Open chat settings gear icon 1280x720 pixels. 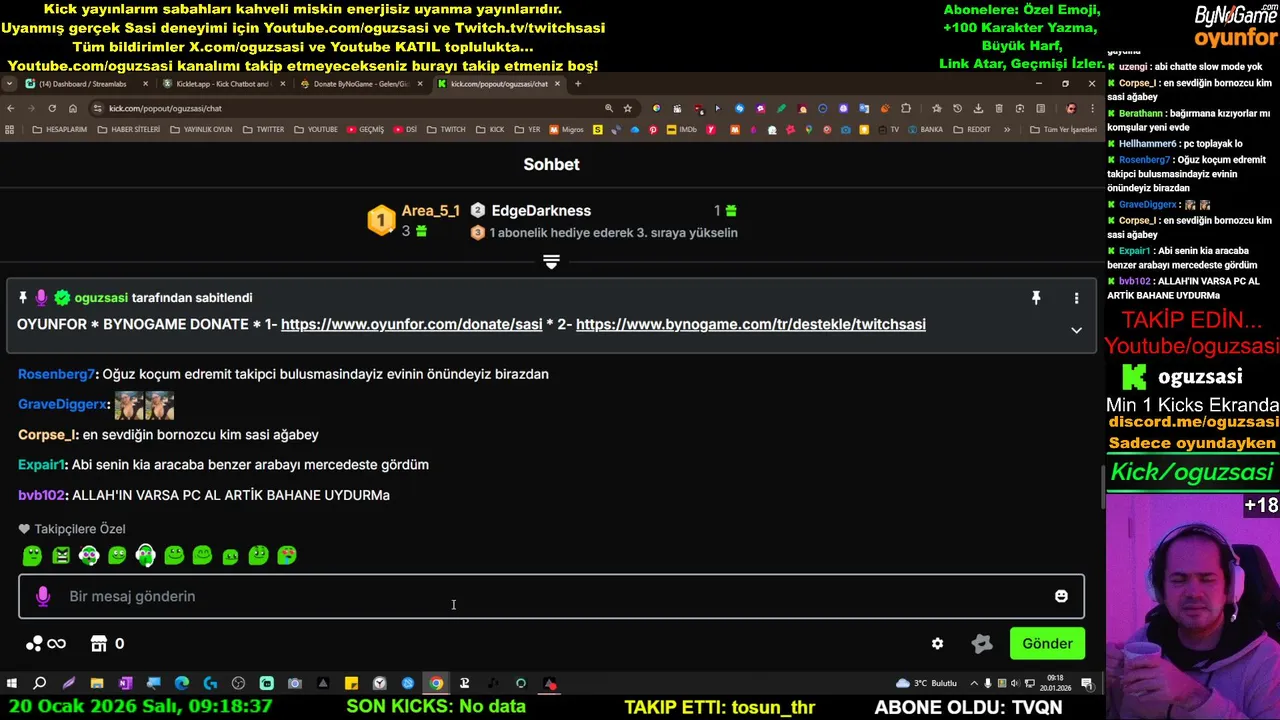click(x=937, y=644)
